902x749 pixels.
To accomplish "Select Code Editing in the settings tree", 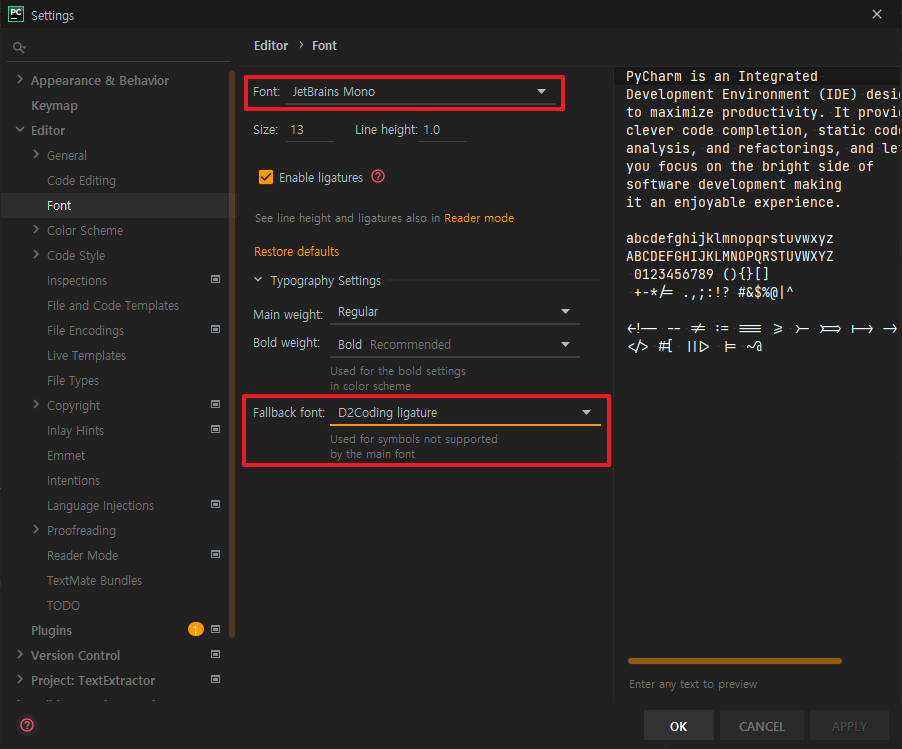I will click(x=81, y=181).
